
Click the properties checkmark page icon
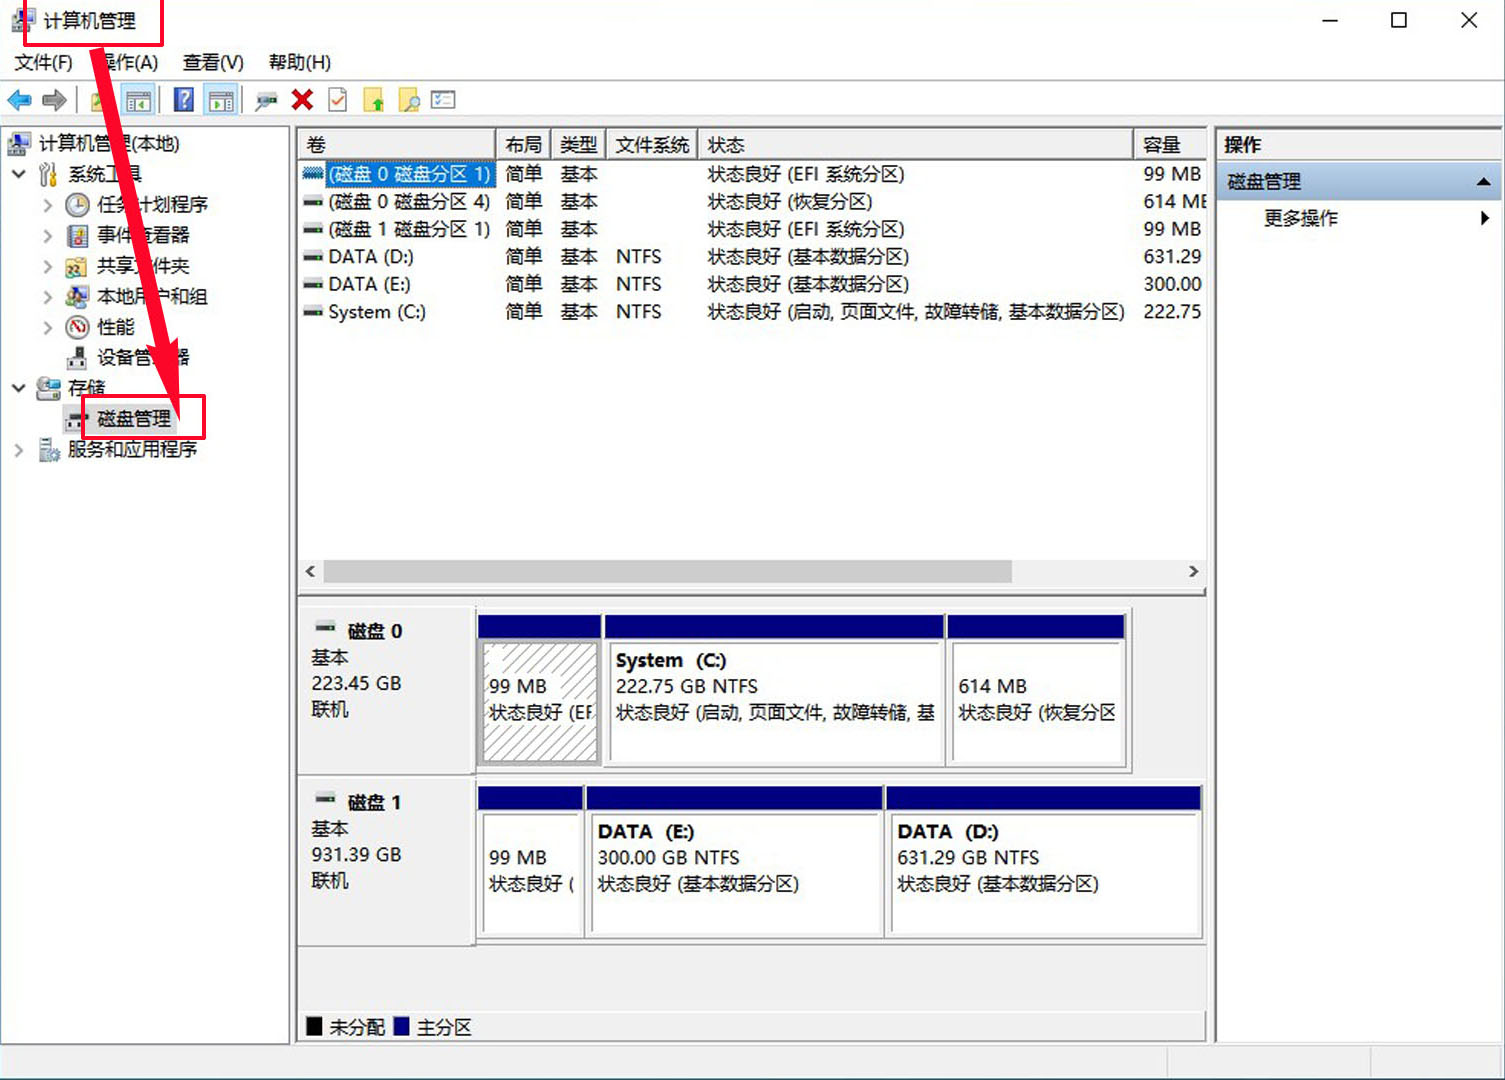coord(338,100)
